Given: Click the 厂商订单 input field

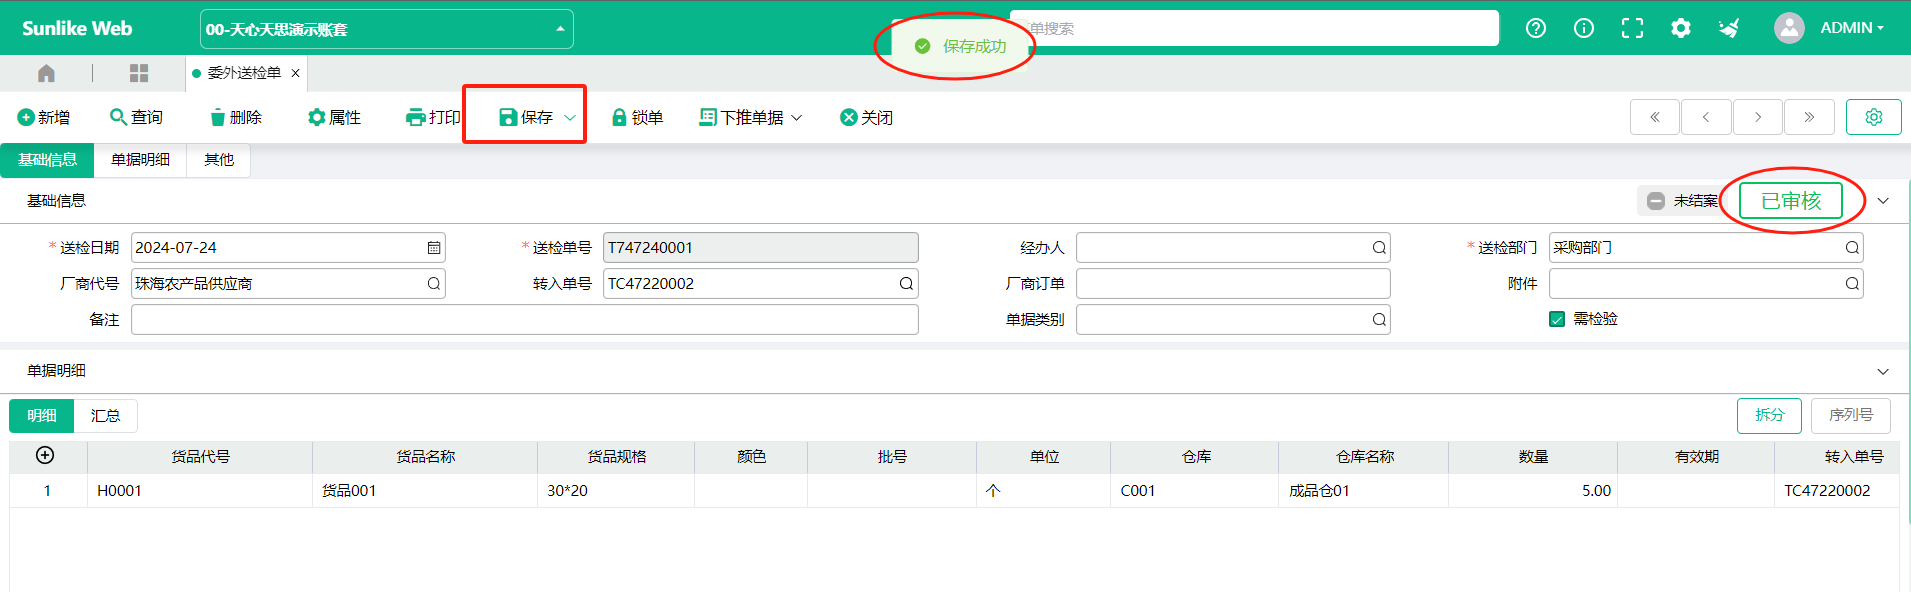Looking at the screenshot, I should pyautogui.click(x=1233, y=284).
